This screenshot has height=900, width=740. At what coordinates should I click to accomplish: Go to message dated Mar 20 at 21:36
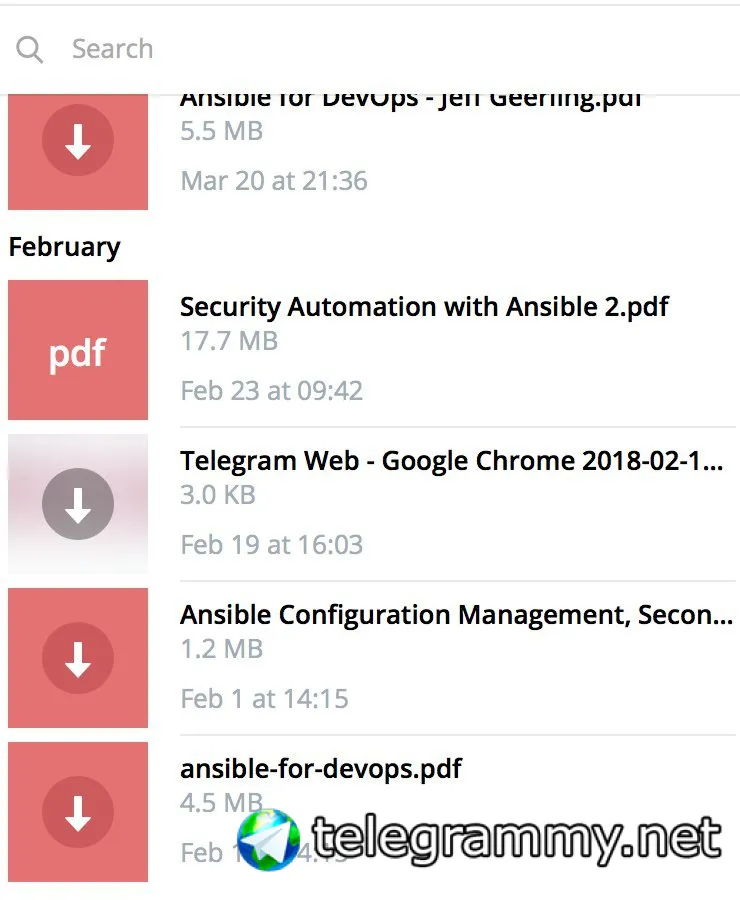pos(274,181)
